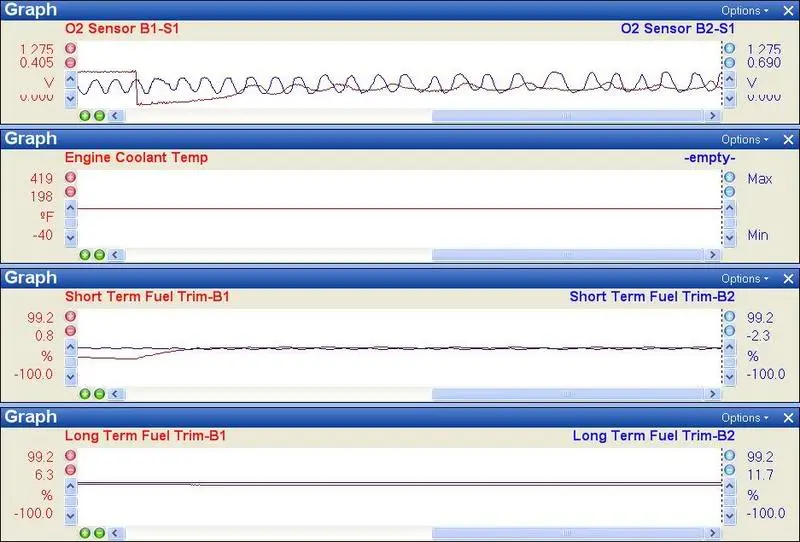Select the 'Engine Coolant Temp' label
800x542 pixels.
click(x=136, y=157)
